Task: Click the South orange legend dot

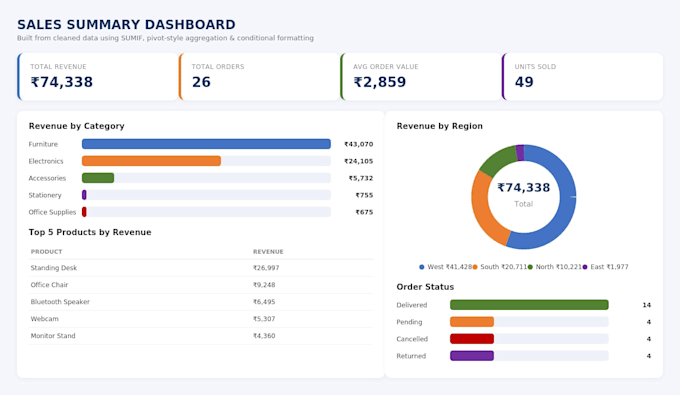Action: pyautogui.click(x=475, y=267)
